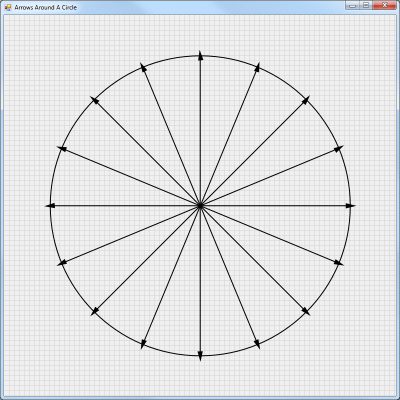
Task: Click the arrowhead between up and upper-right
Action: (x=258, y=67)
